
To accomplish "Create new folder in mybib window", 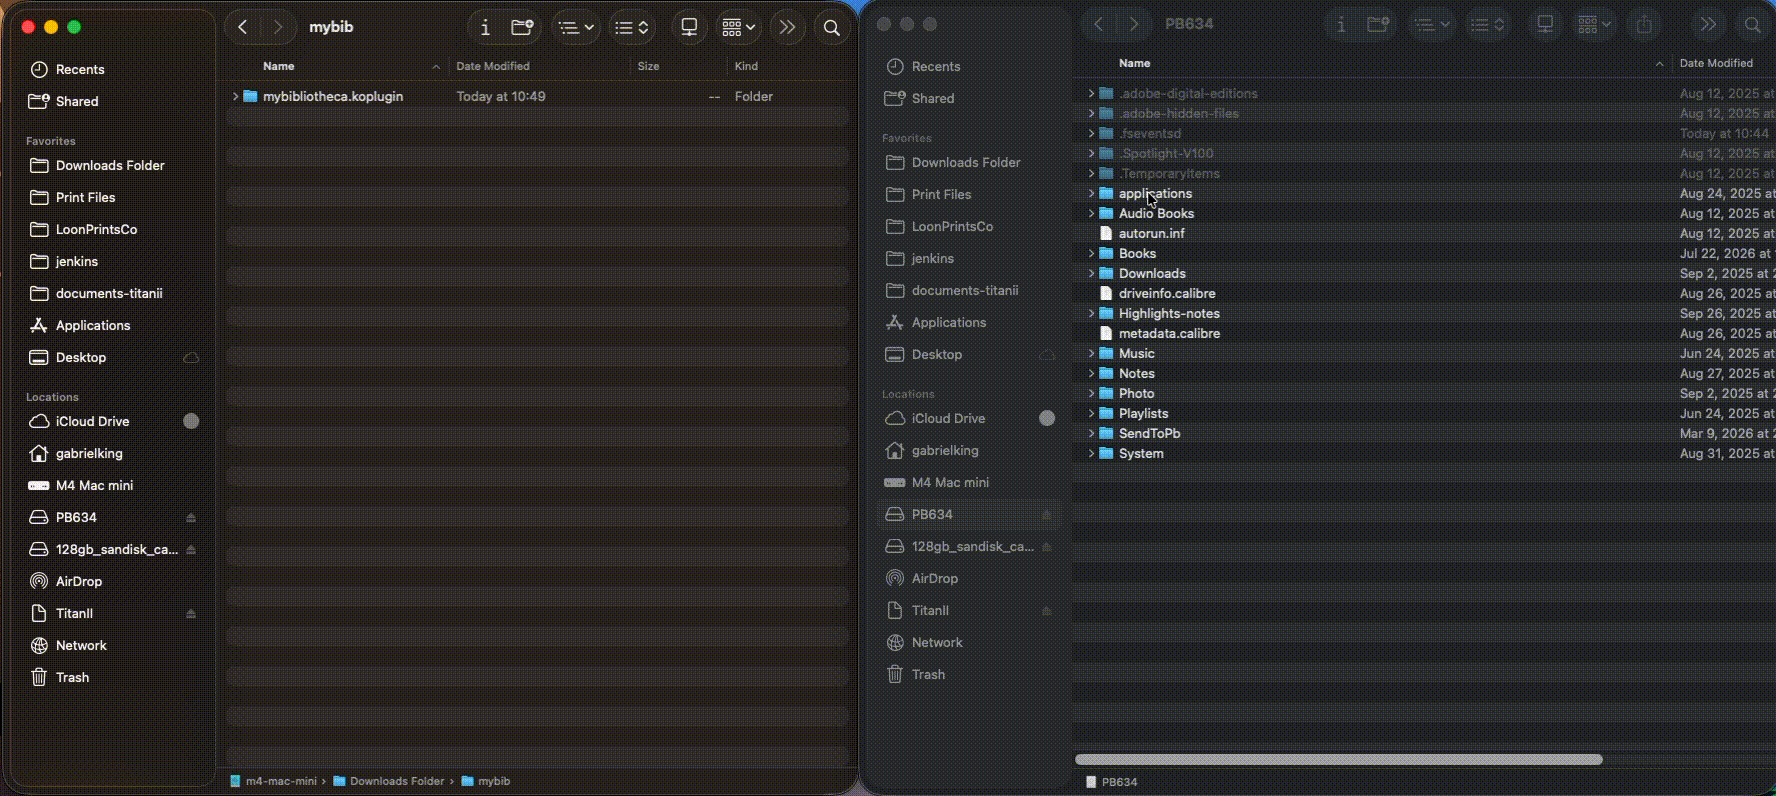I will (522, 28).
